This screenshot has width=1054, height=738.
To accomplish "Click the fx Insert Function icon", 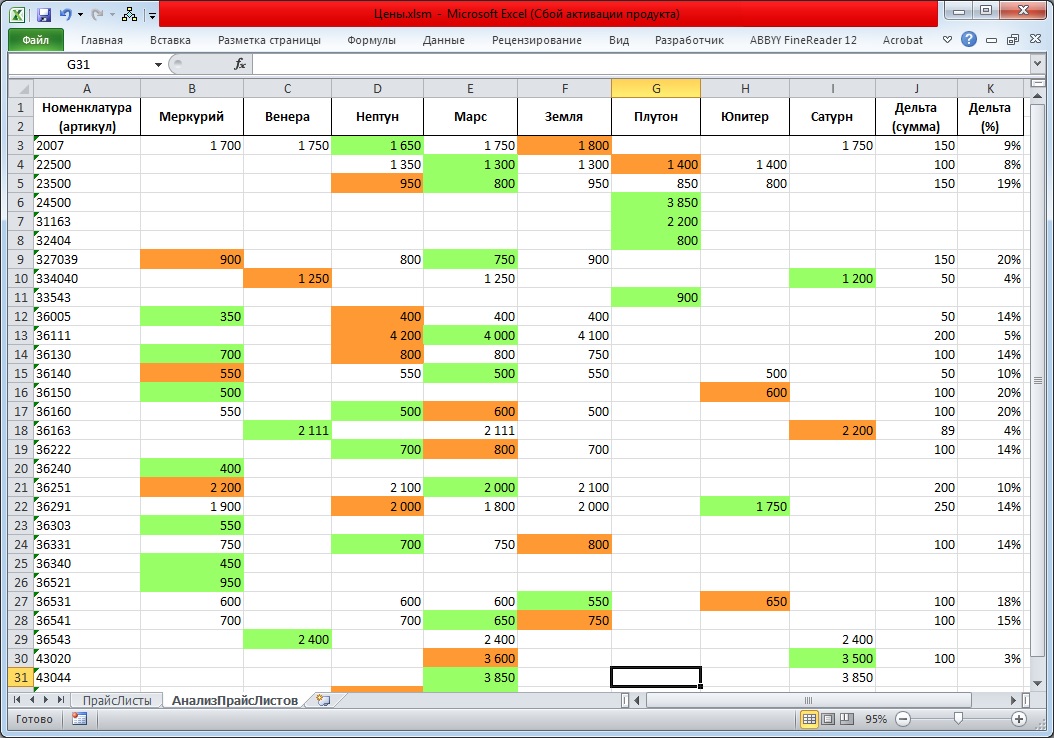I will (239, 64).
